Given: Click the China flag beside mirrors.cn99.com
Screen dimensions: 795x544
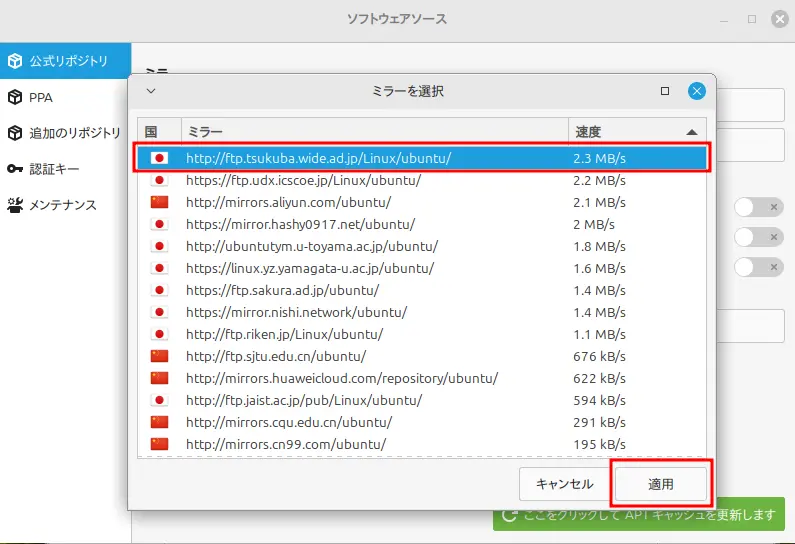Looking at the screenshot, I should click(159, 444).
